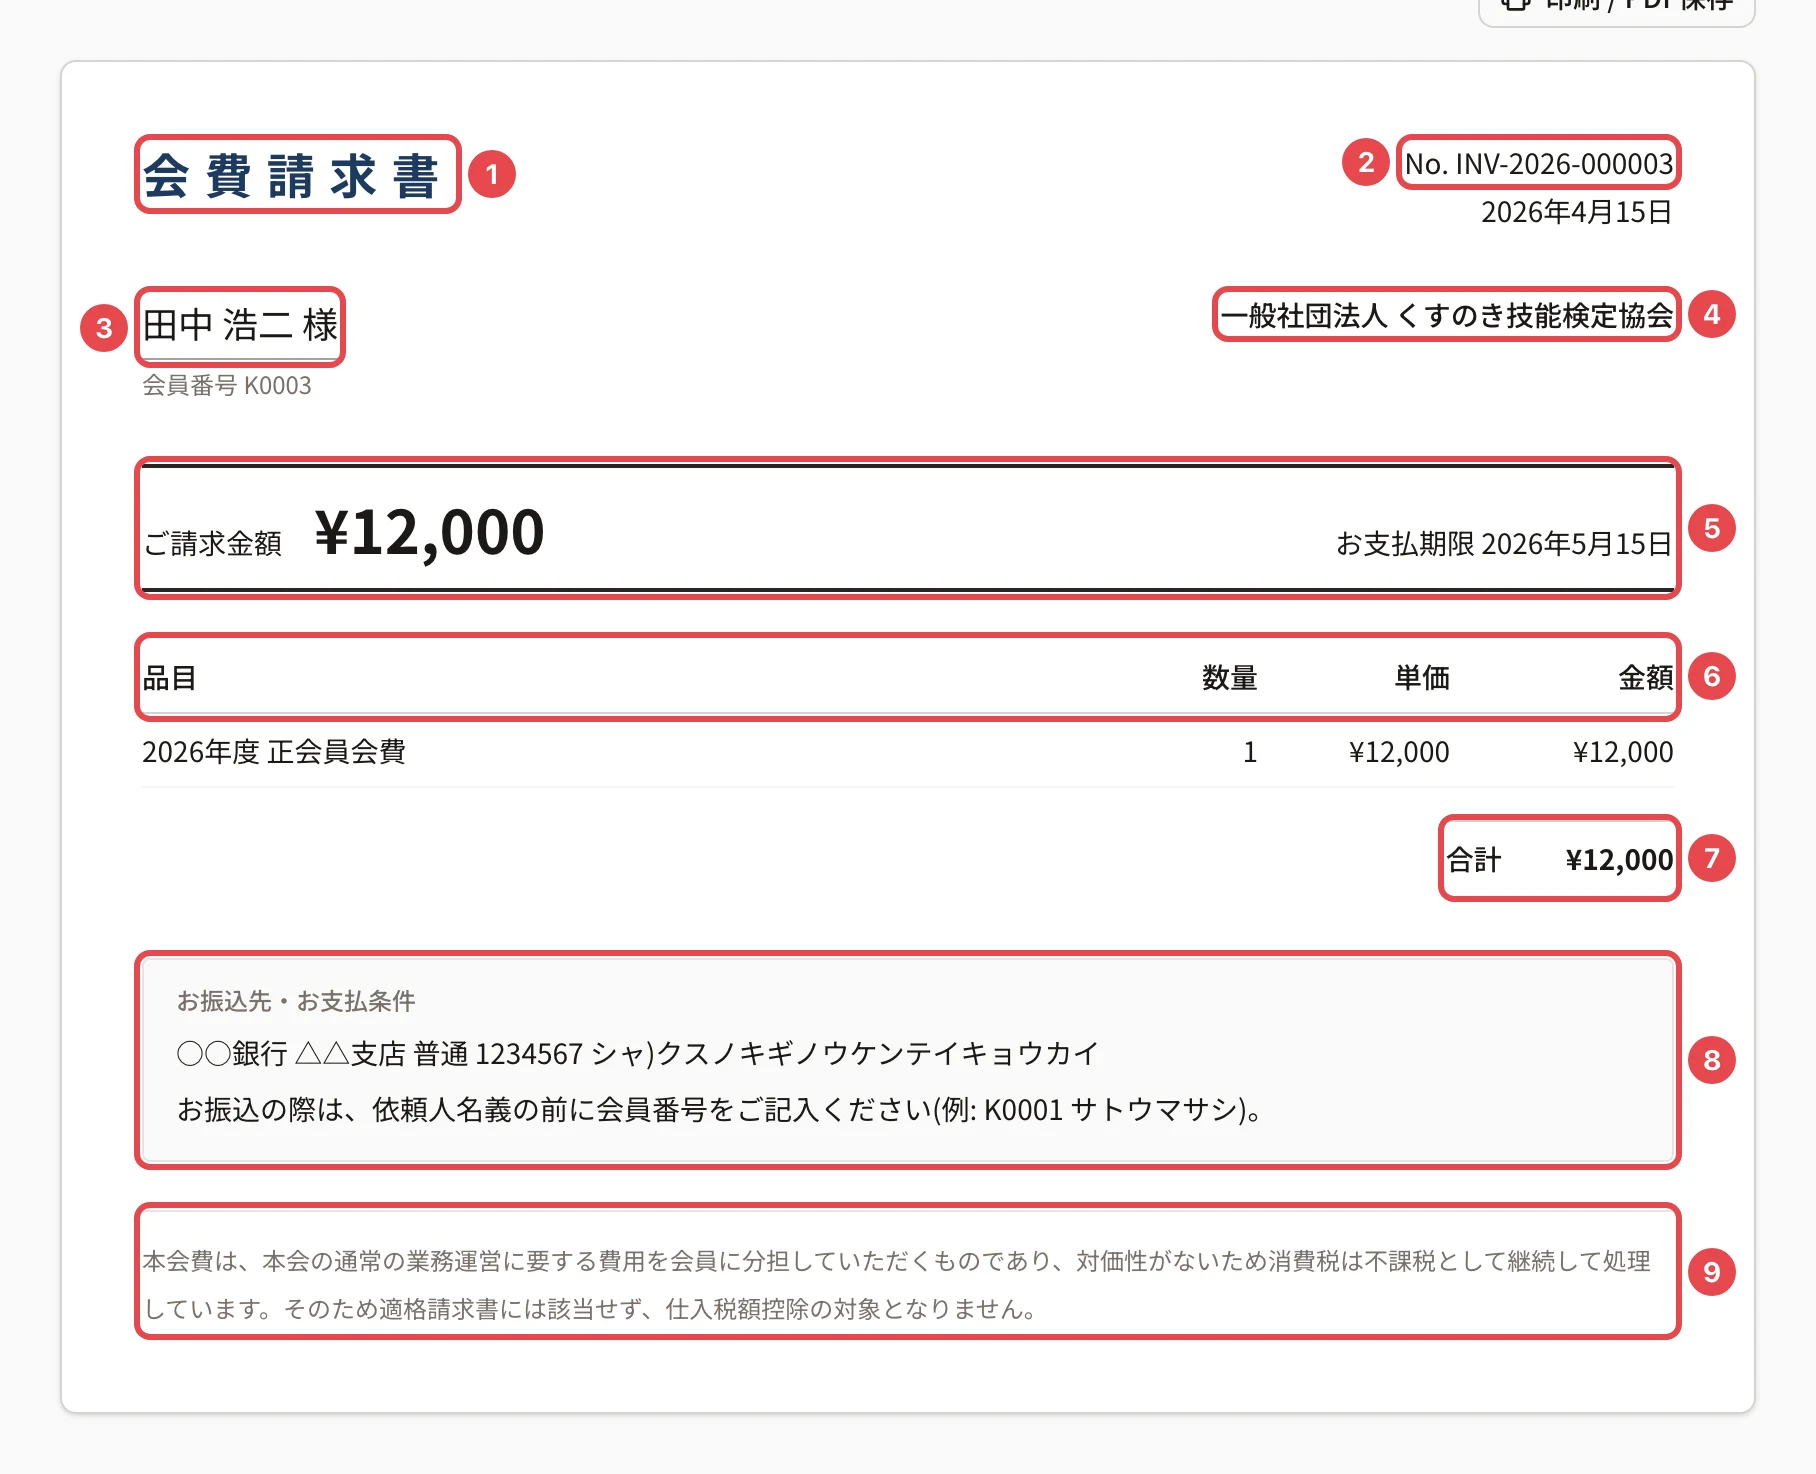Image resolution: width=1816 pixels, height=1474 pixels.
Task: Click the invoice number No. INV-2026-000003
Action: 1538,164
